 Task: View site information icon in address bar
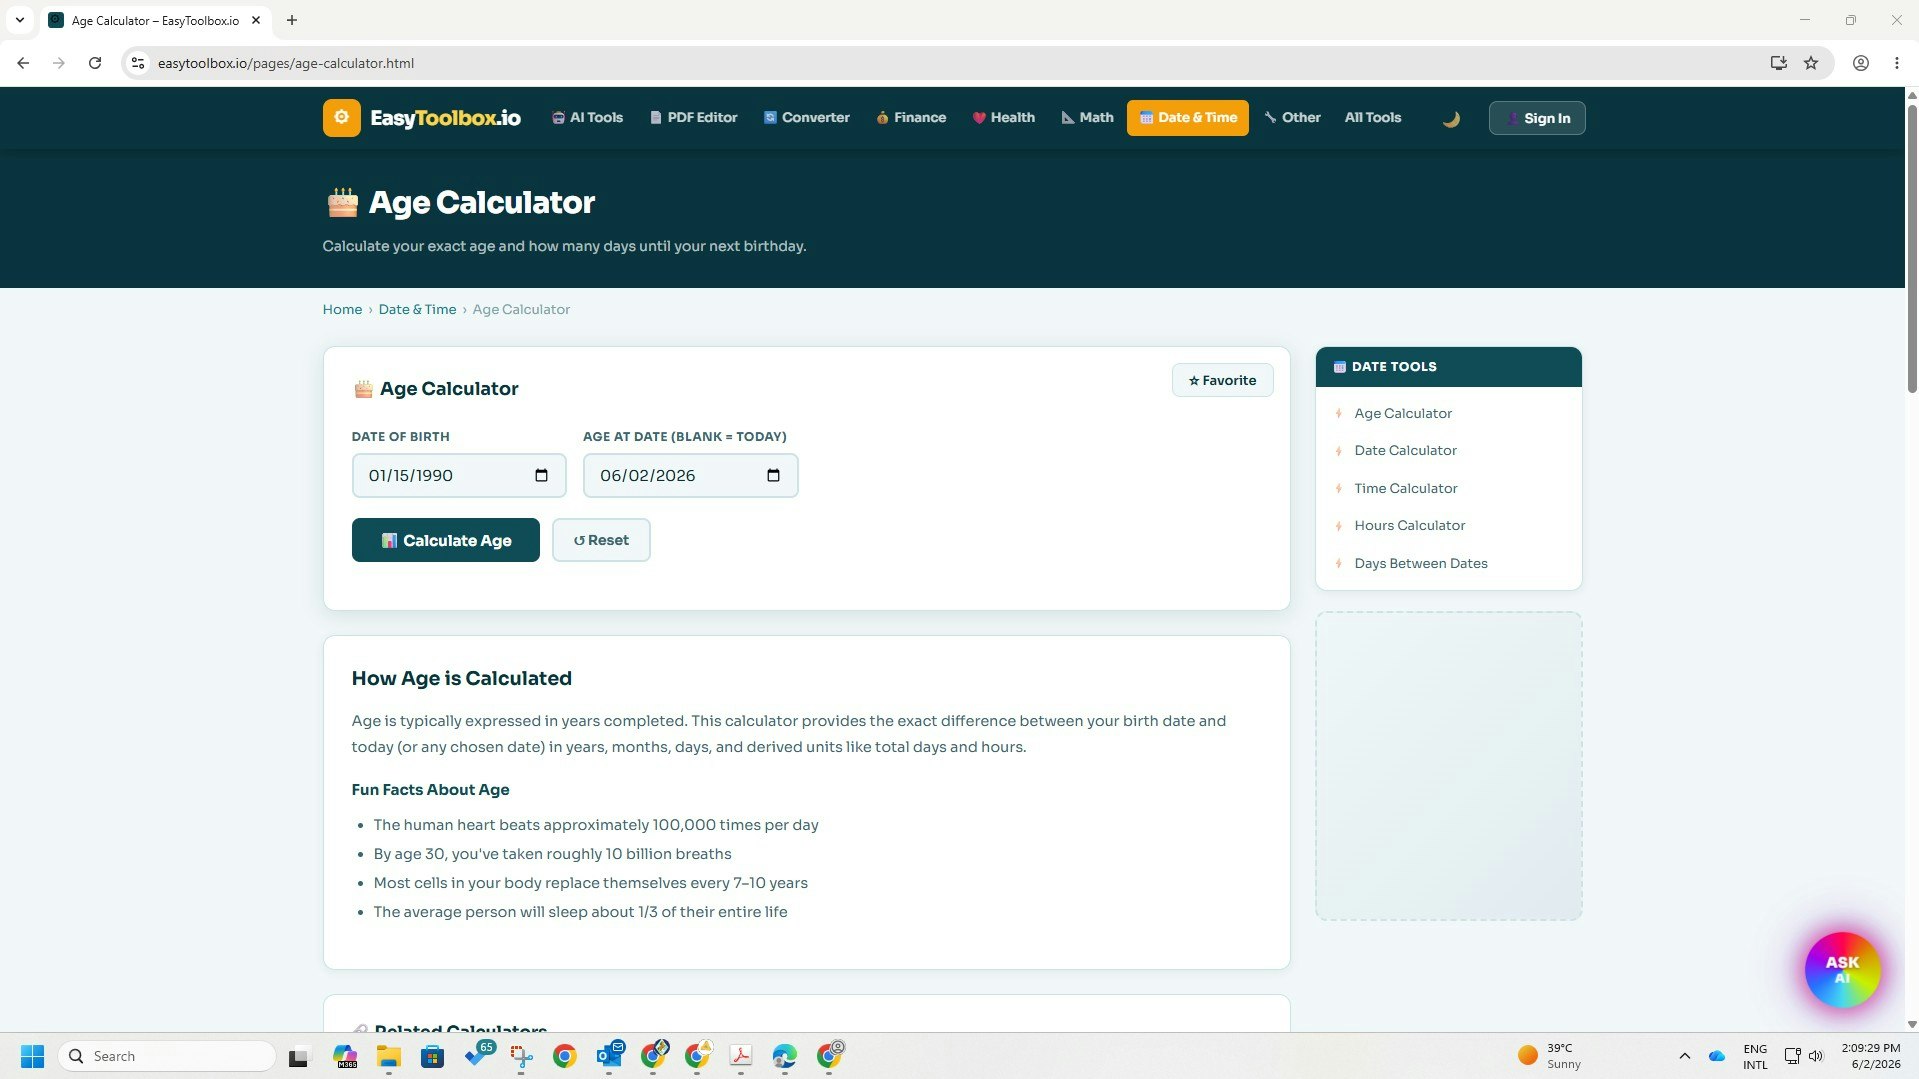pos(138,63)
